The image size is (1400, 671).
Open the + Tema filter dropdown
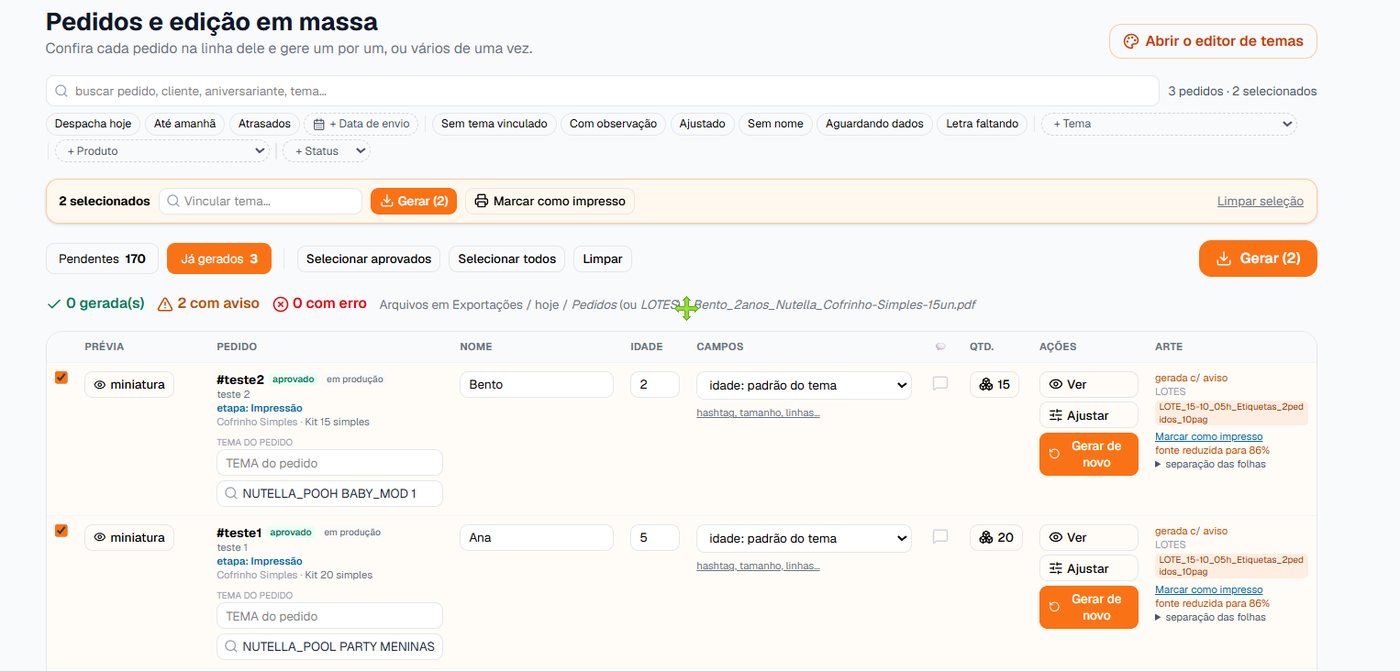click(1169, 124)
